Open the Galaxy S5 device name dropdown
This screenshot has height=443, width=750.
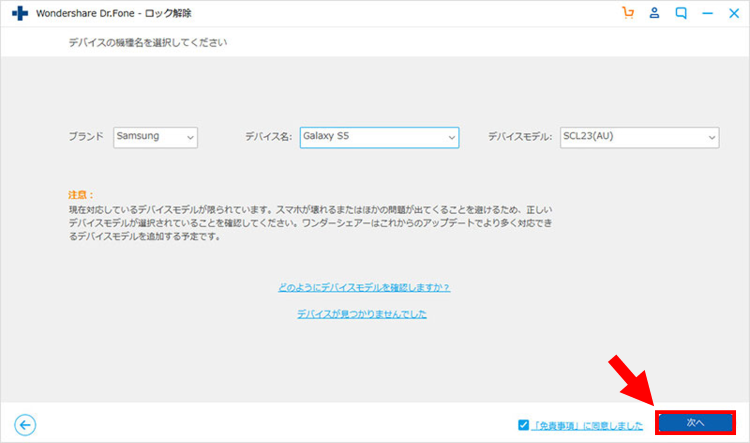click(379, 137)
